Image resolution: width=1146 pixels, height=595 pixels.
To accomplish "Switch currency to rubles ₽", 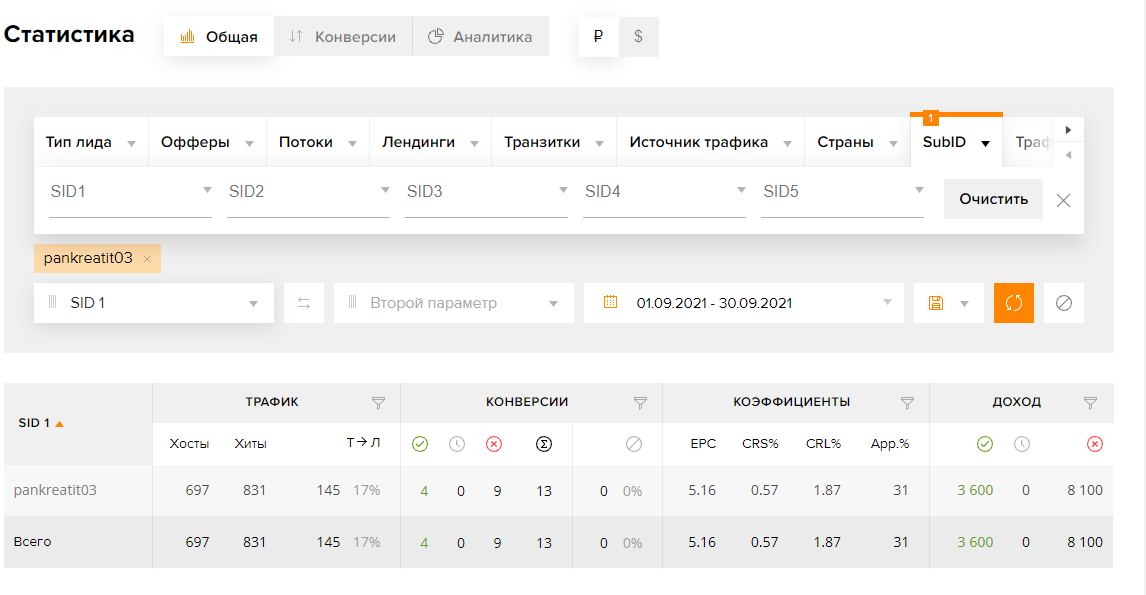I will click(598, 37).
